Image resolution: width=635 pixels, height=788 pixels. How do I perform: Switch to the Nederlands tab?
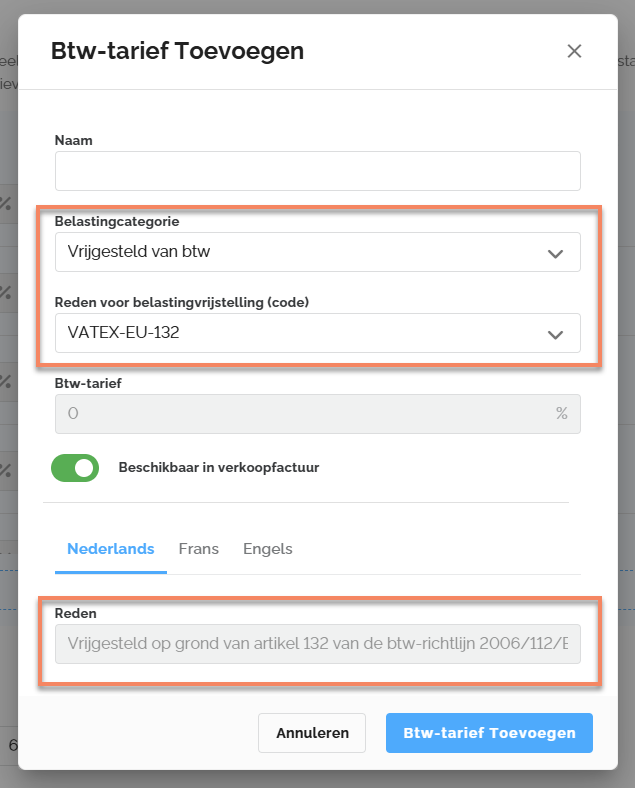point(111,549)
